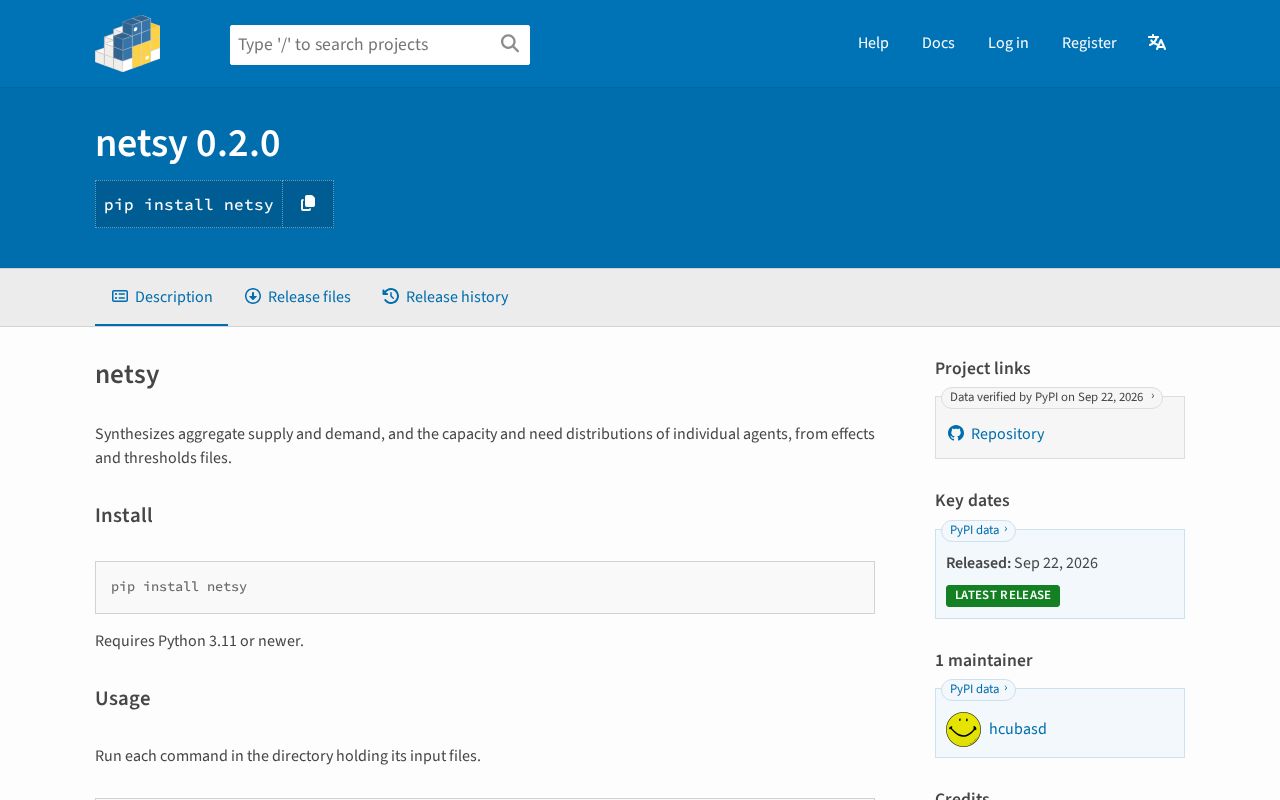1280x800 pixels.
Task: Expand the 'Data verified by PyPI' badge
Action: pyautogui.click(x=1052, y=397)
